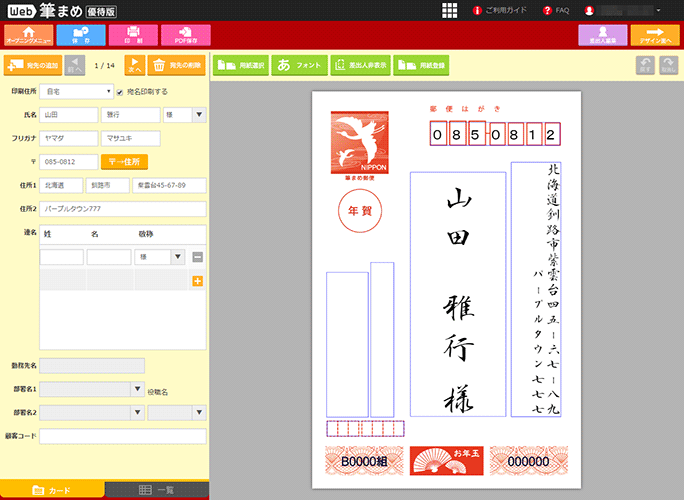Click the city field 釧路市
This screenshot has height=500, width=684.
coord(108,185)
